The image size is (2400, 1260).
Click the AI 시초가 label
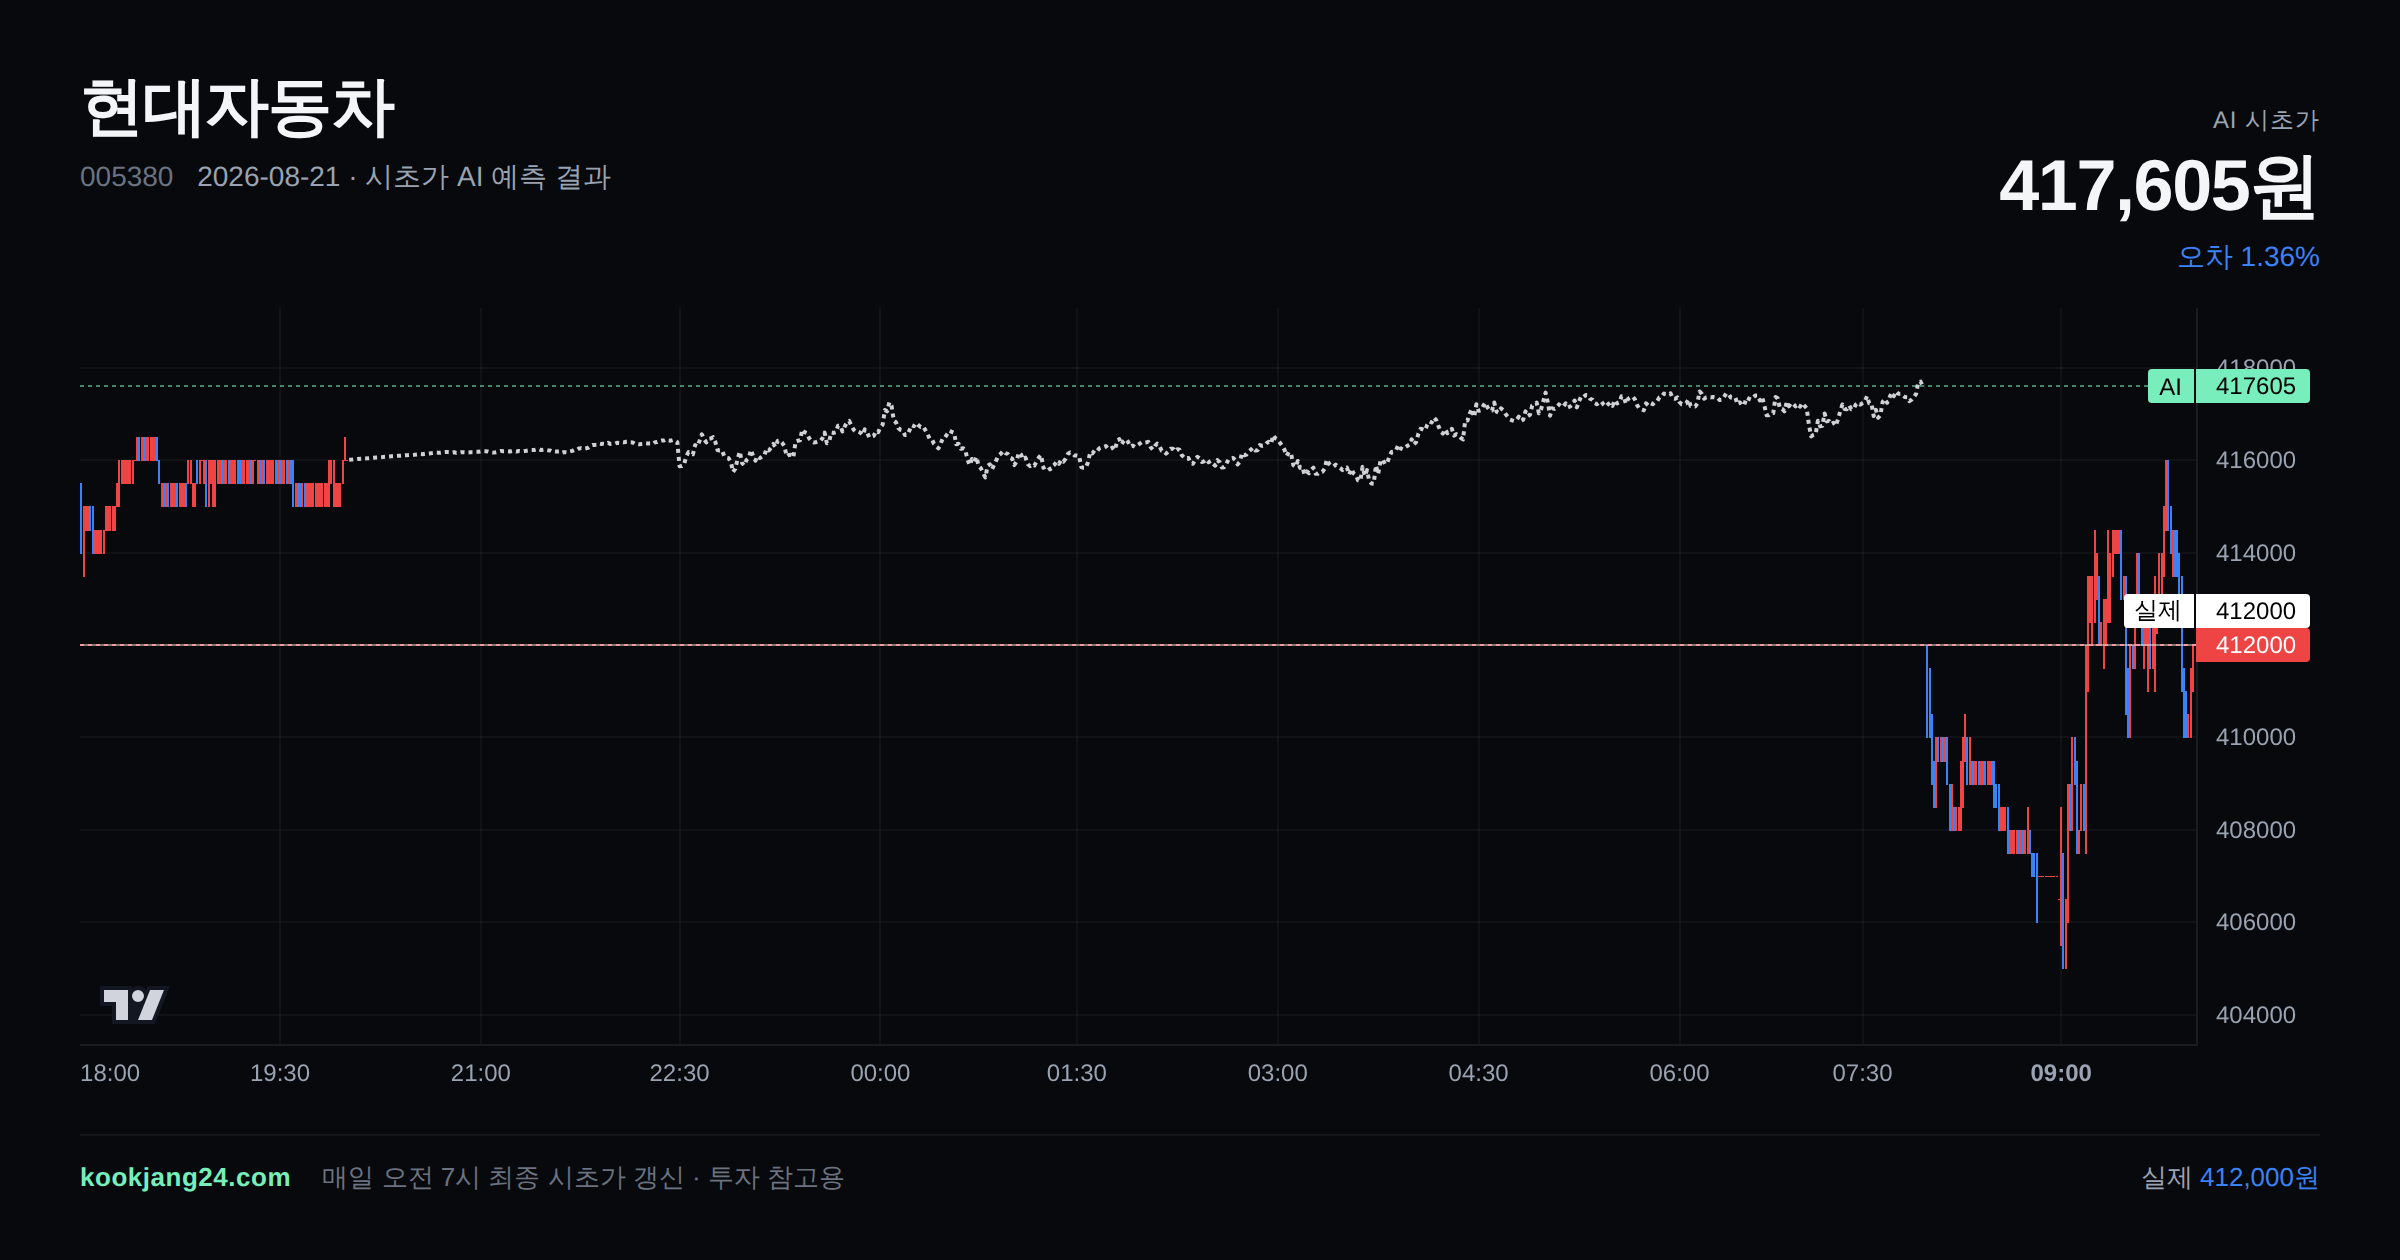2265,120
